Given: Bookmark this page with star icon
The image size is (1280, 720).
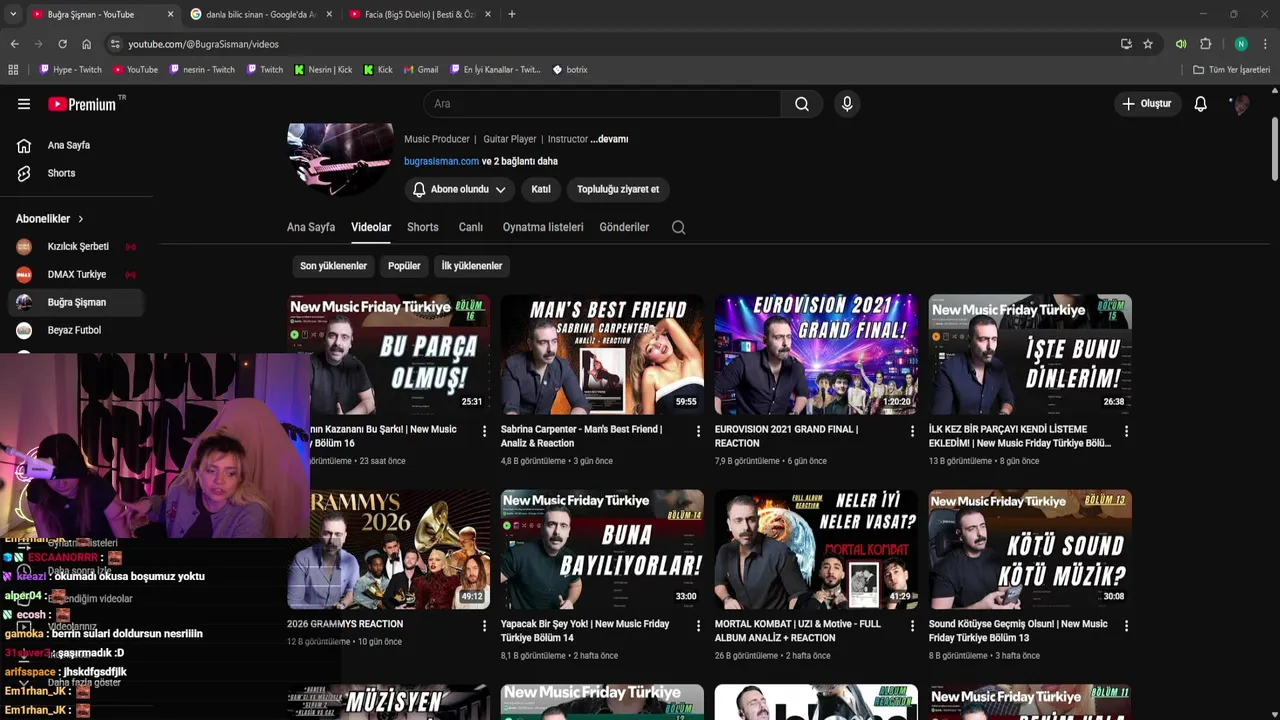Looking at the screenshot, I should (x=1148, y=44).
